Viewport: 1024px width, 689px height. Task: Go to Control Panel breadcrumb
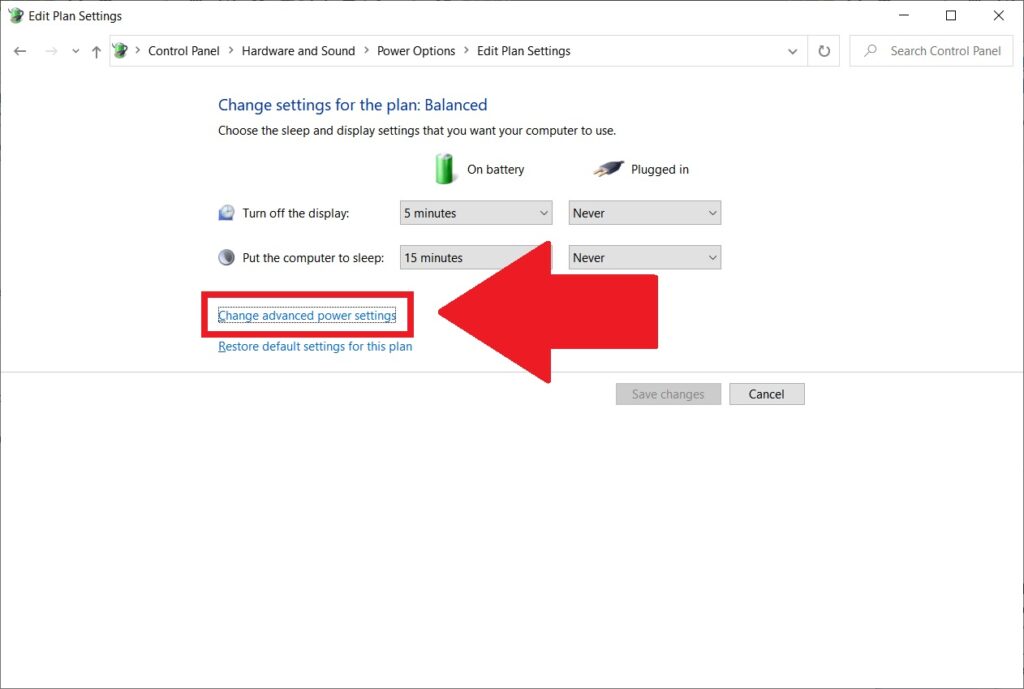[183, 51]
